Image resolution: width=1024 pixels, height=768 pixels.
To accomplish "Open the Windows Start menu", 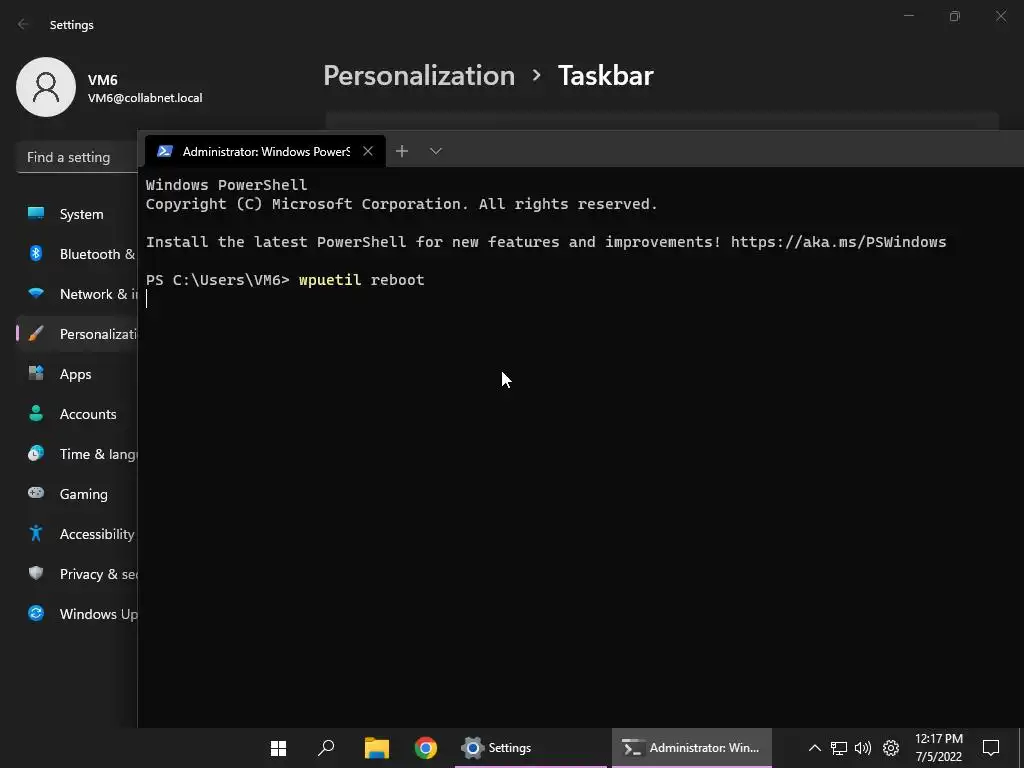I will tap(278, 748).
